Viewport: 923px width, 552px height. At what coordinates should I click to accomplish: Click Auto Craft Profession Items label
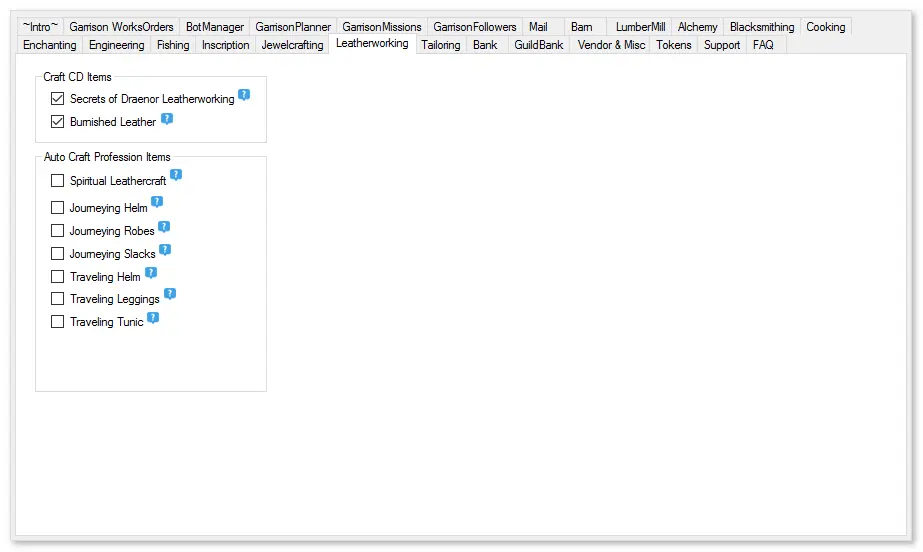107,157
